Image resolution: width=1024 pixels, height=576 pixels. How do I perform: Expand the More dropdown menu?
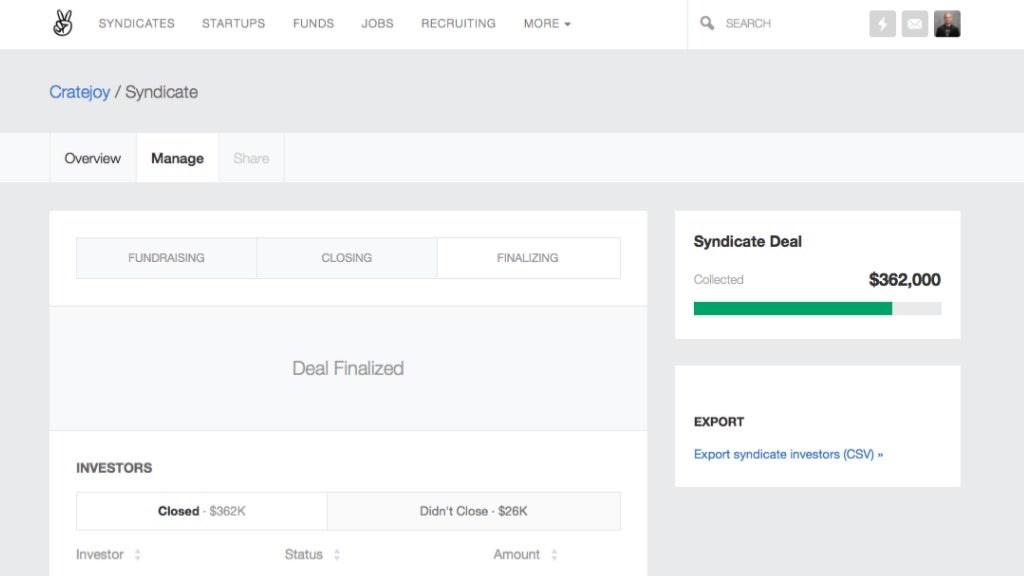(547, 23)
